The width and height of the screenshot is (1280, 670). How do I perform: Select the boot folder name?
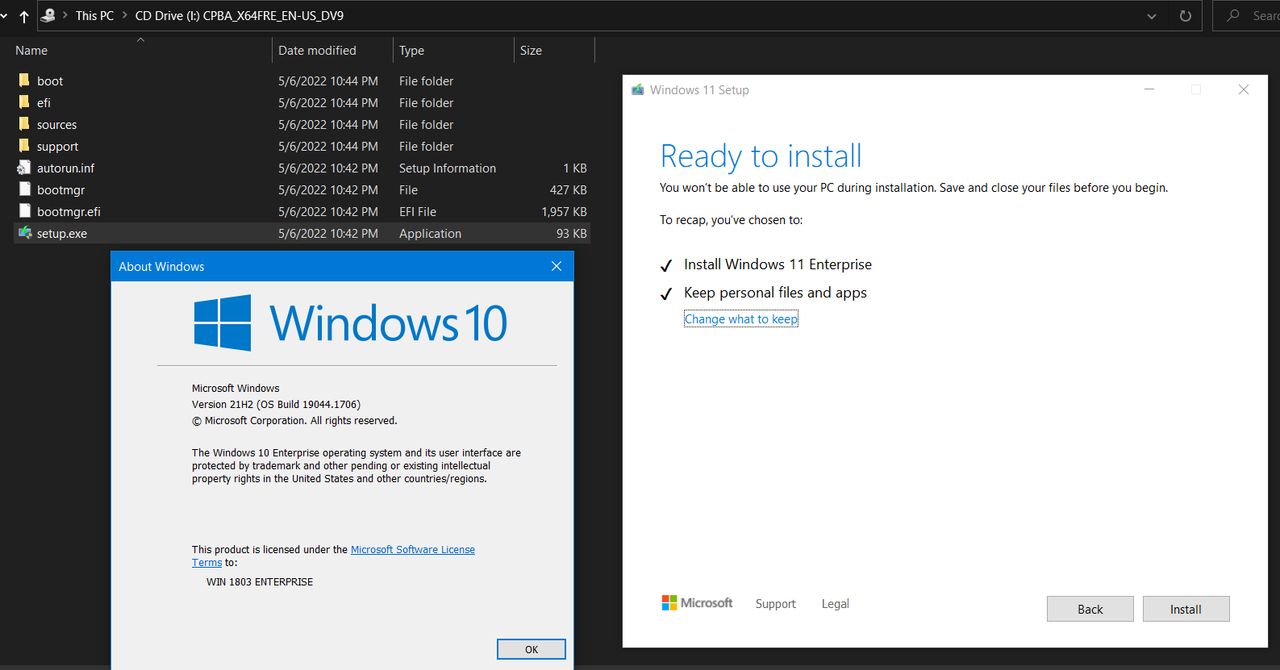(x=50, y=81)
